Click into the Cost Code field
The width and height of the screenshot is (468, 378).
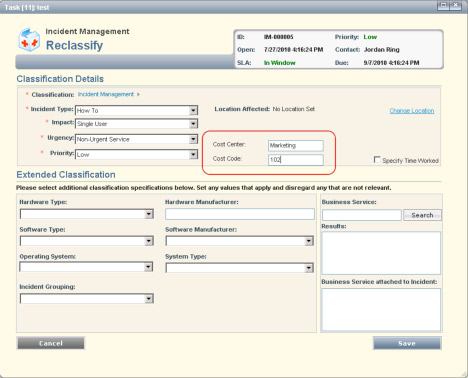tap(296, 160)
